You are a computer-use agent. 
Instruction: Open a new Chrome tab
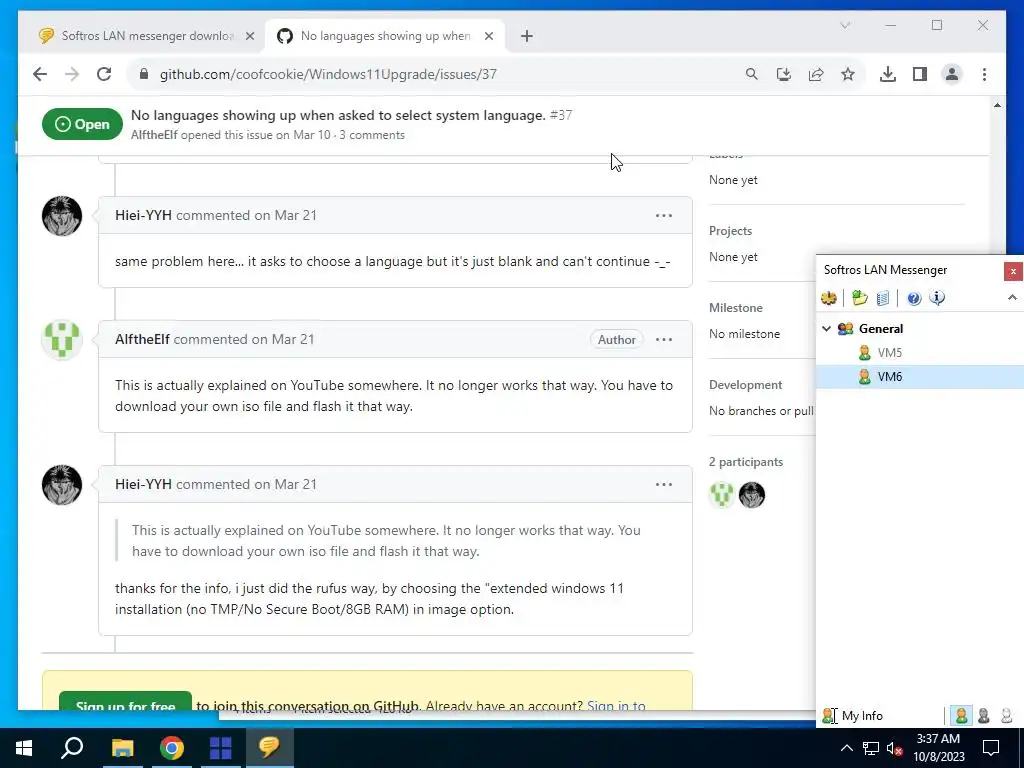click(527, 36)
